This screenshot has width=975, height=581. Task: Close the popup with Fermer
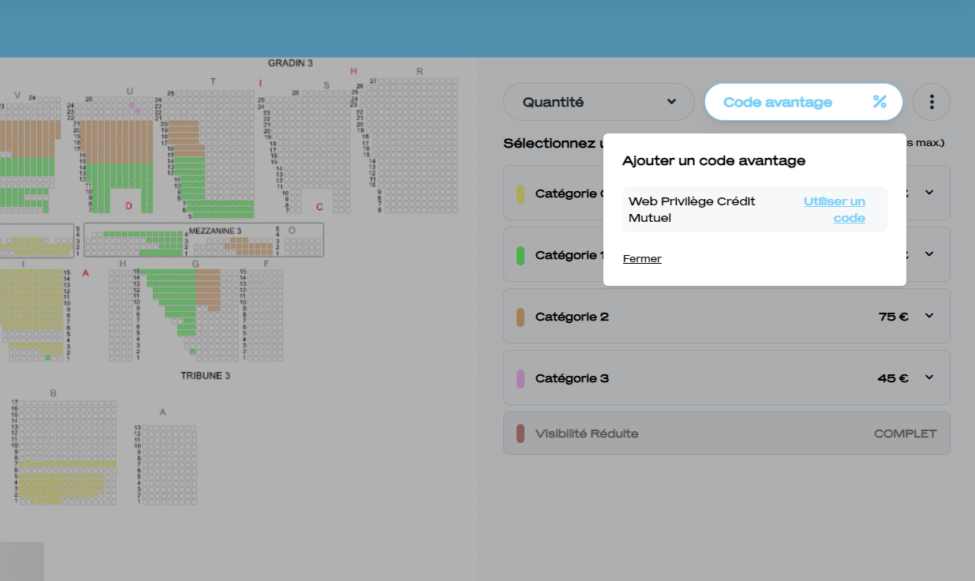641,259
